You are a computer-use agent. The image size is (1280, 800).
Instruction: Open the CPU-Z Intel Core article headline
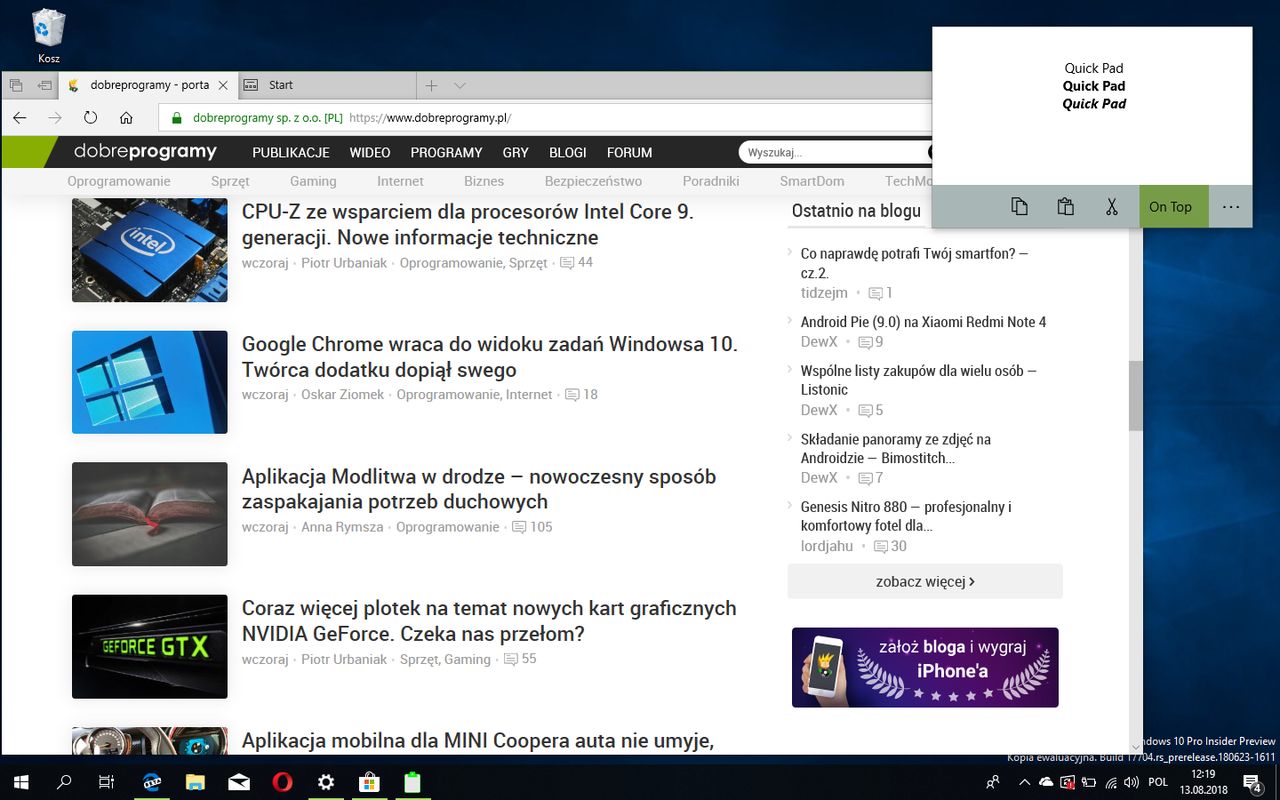pos(468,225)
